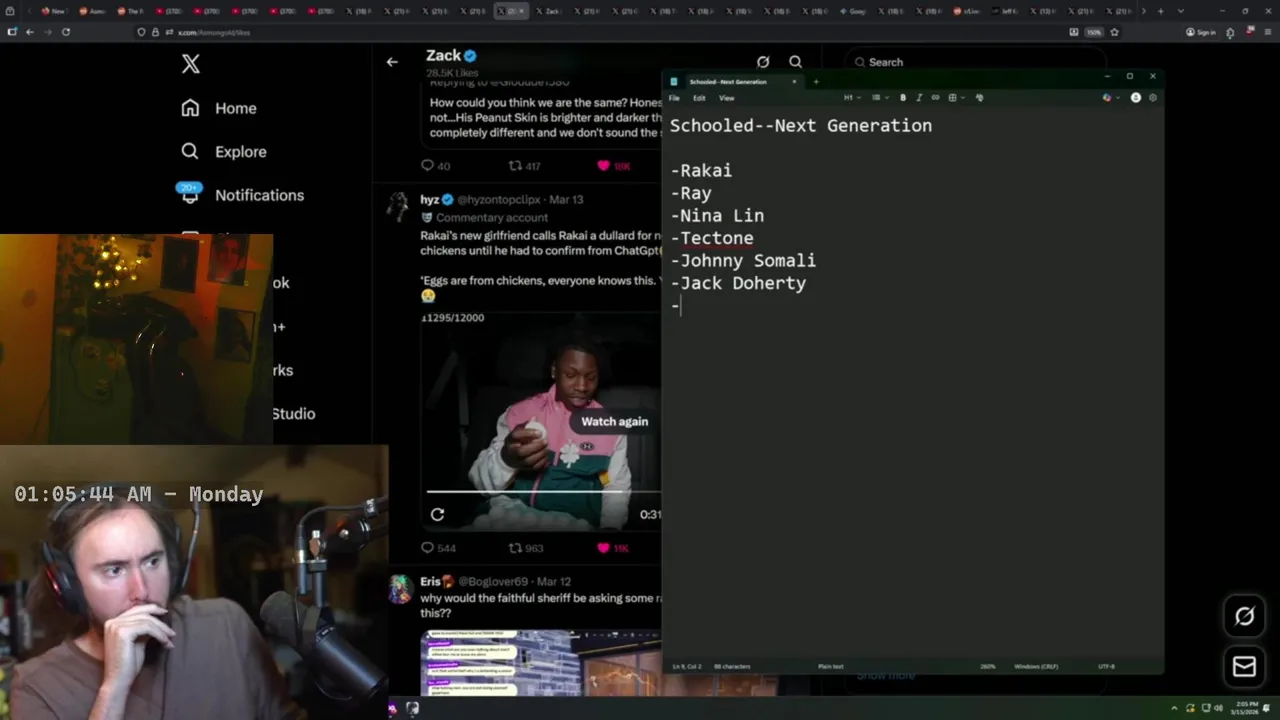Click the X logo in the sidebar

pyautogui.click(x=191, y=64)
